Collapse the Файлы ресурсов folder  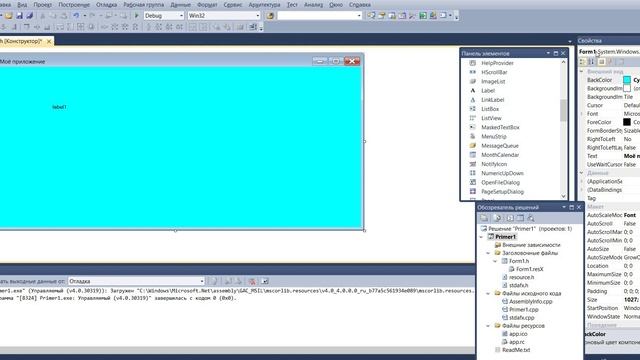488,326
